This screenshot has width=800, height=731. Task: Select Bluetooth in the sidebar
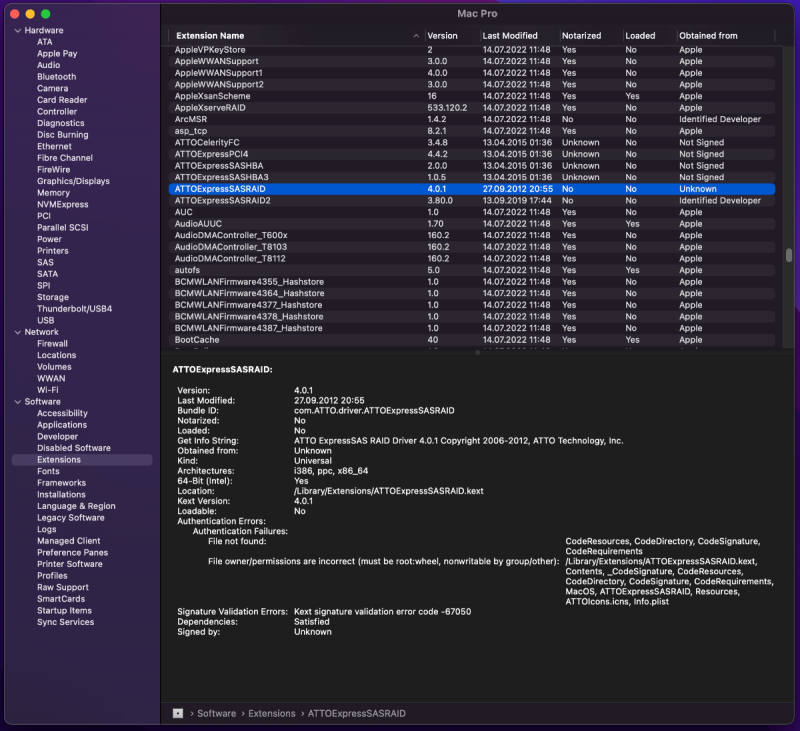(x=56, y=77)
